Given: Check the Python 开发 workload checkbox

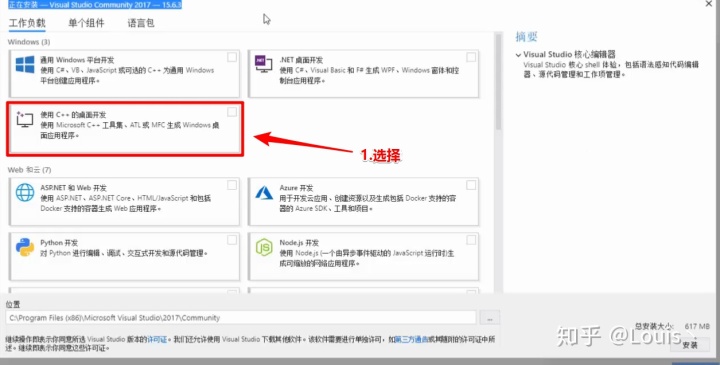Looking at the screenshot, I should point(232,240).
